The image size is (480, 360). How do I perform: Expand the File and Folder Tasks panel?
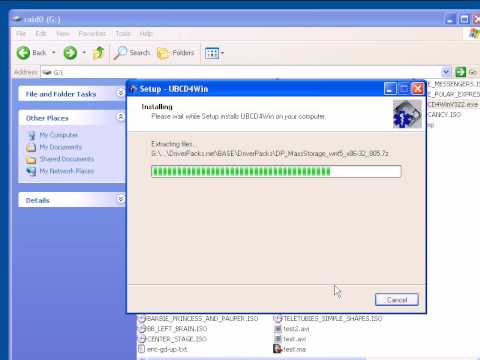(x=120, y=93)
